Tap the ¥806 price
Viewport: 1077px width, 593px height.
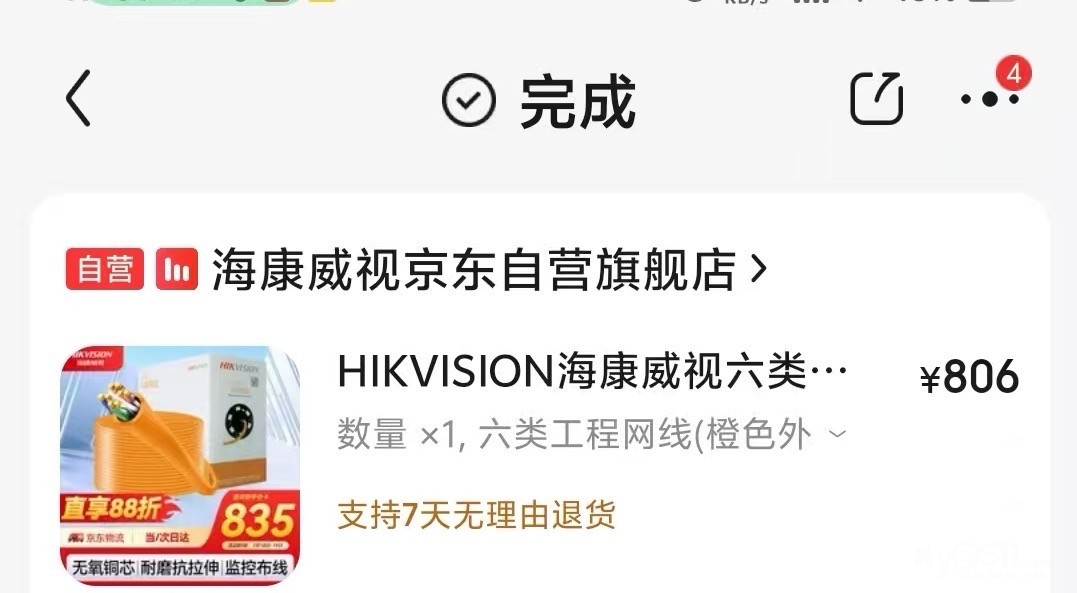click(970, 377)
